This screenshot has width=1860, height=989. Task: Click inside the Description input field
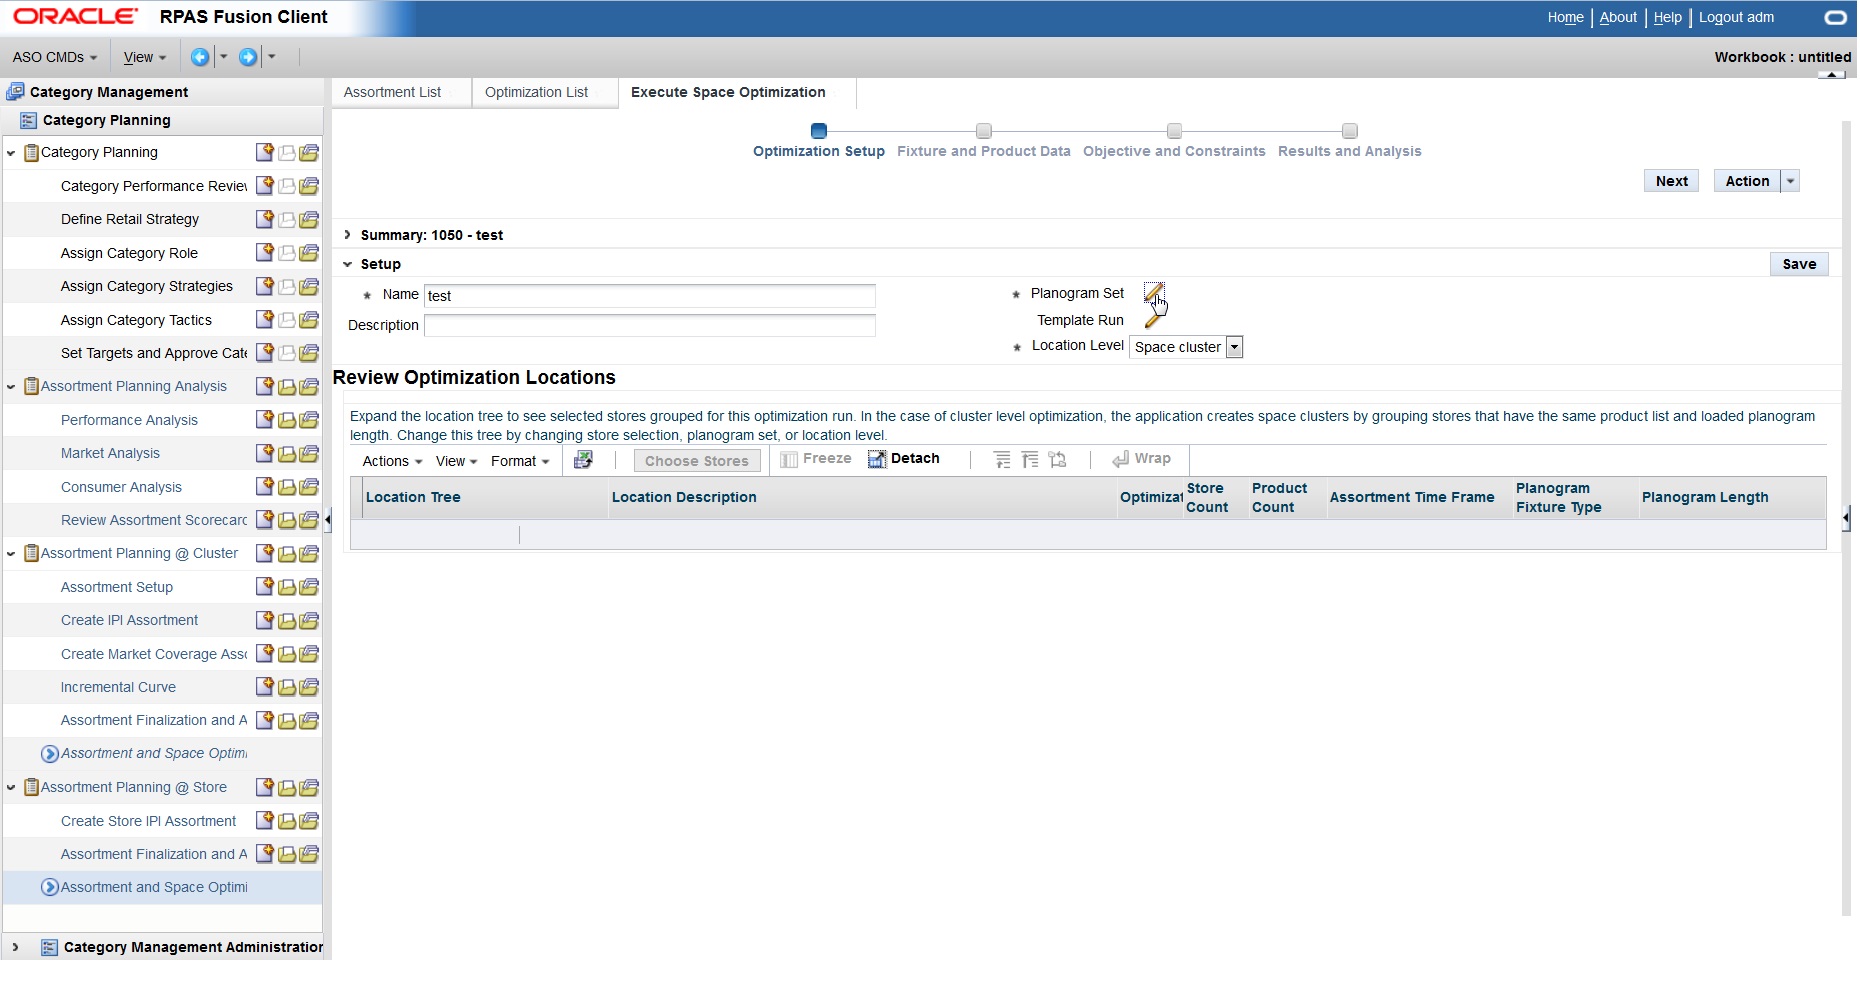coord(649,326)
